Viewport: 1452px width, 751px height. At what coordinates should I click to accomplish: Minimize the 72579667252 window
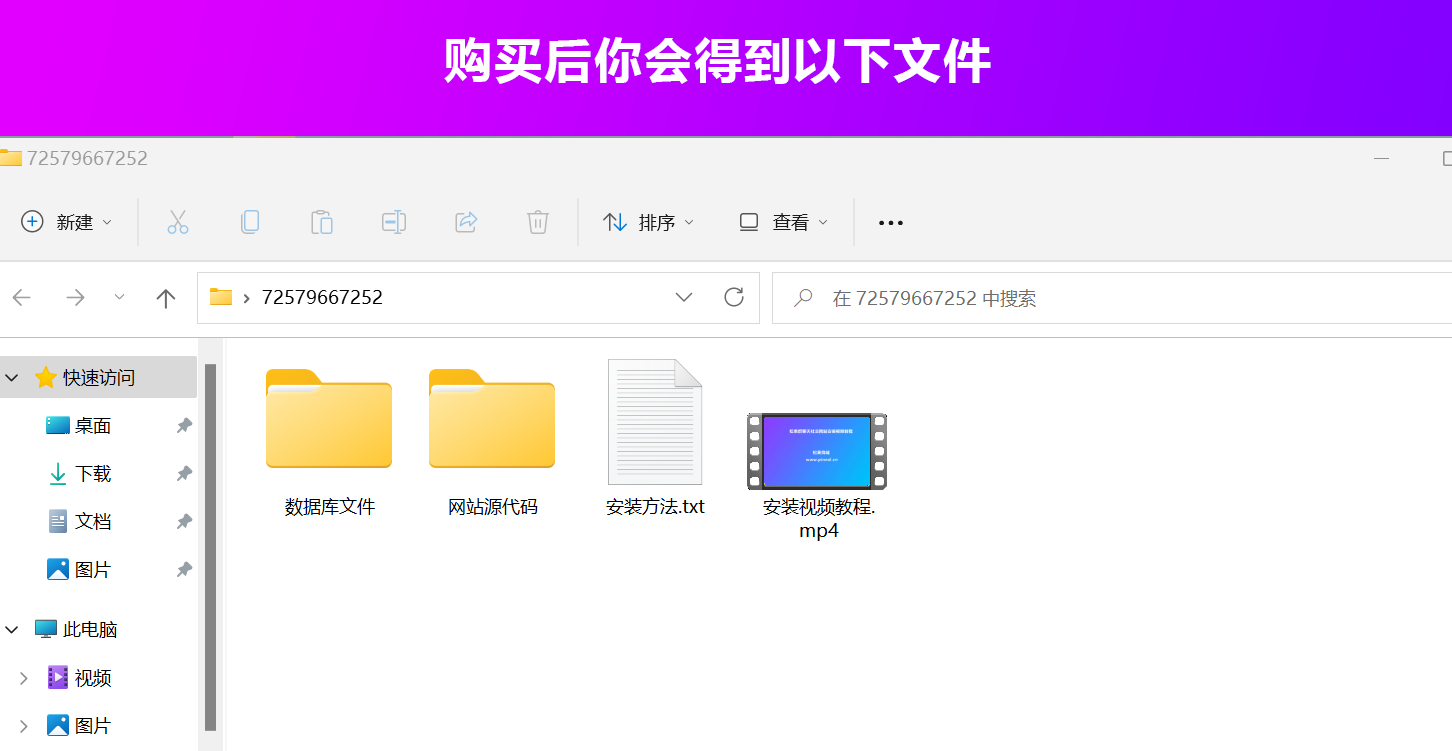pyautogui.click(x=1381, y=158)
